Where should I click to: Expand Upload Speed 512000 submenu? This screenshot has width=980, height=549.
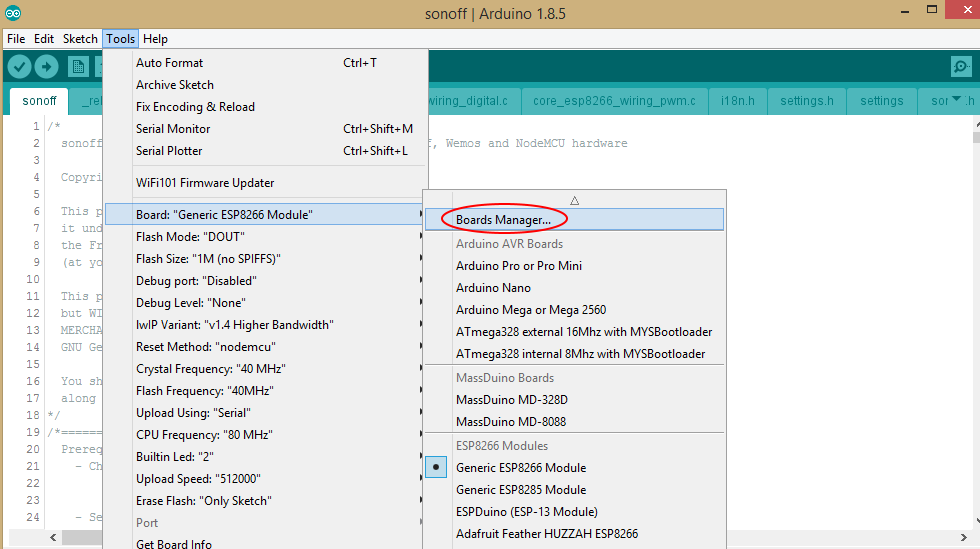point(266,478)
